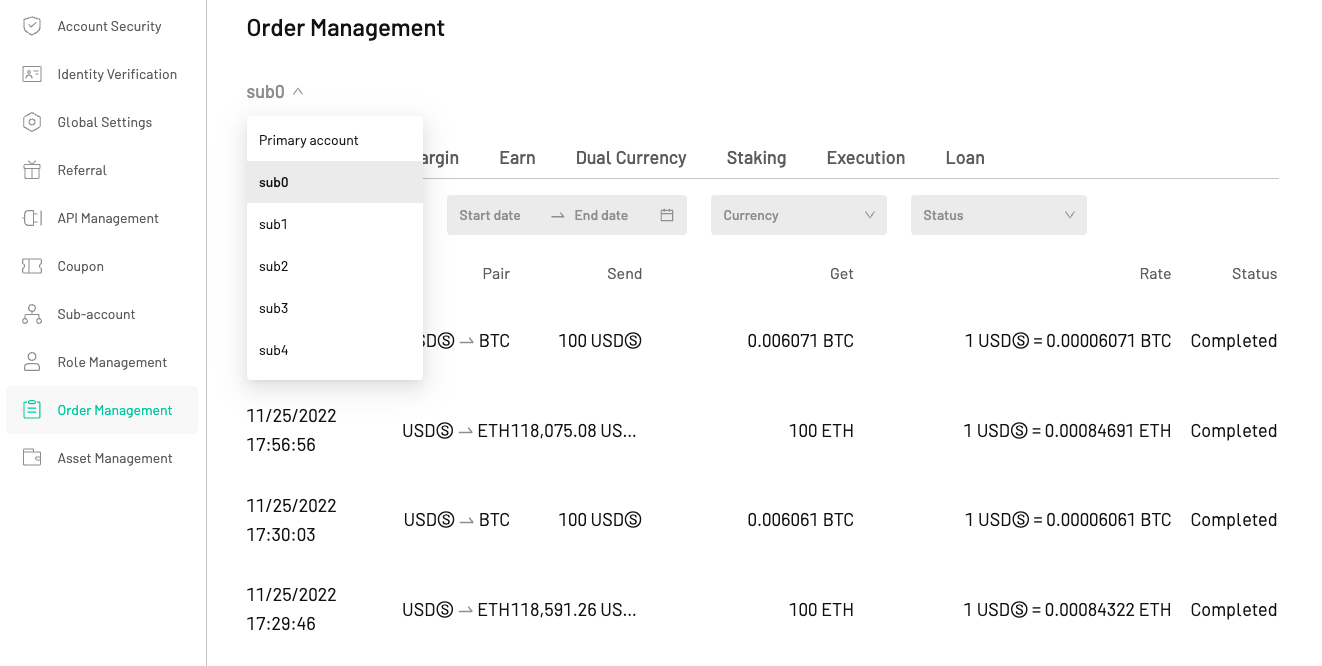Click the Status column header
This screenshot has height=666, width=1322.
pos(1254,274)
